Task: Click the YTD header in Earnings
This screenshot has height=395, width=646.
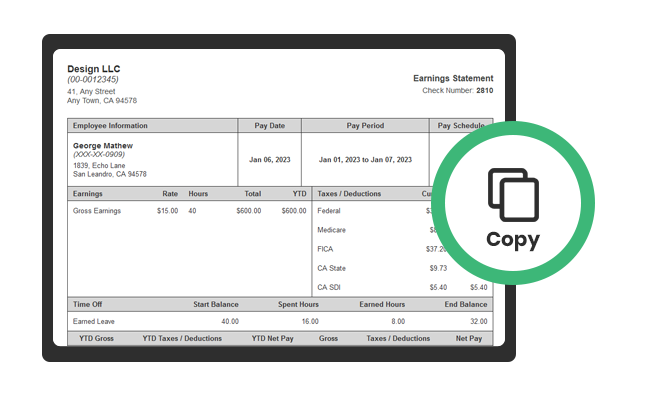Action: pos(299,194)
